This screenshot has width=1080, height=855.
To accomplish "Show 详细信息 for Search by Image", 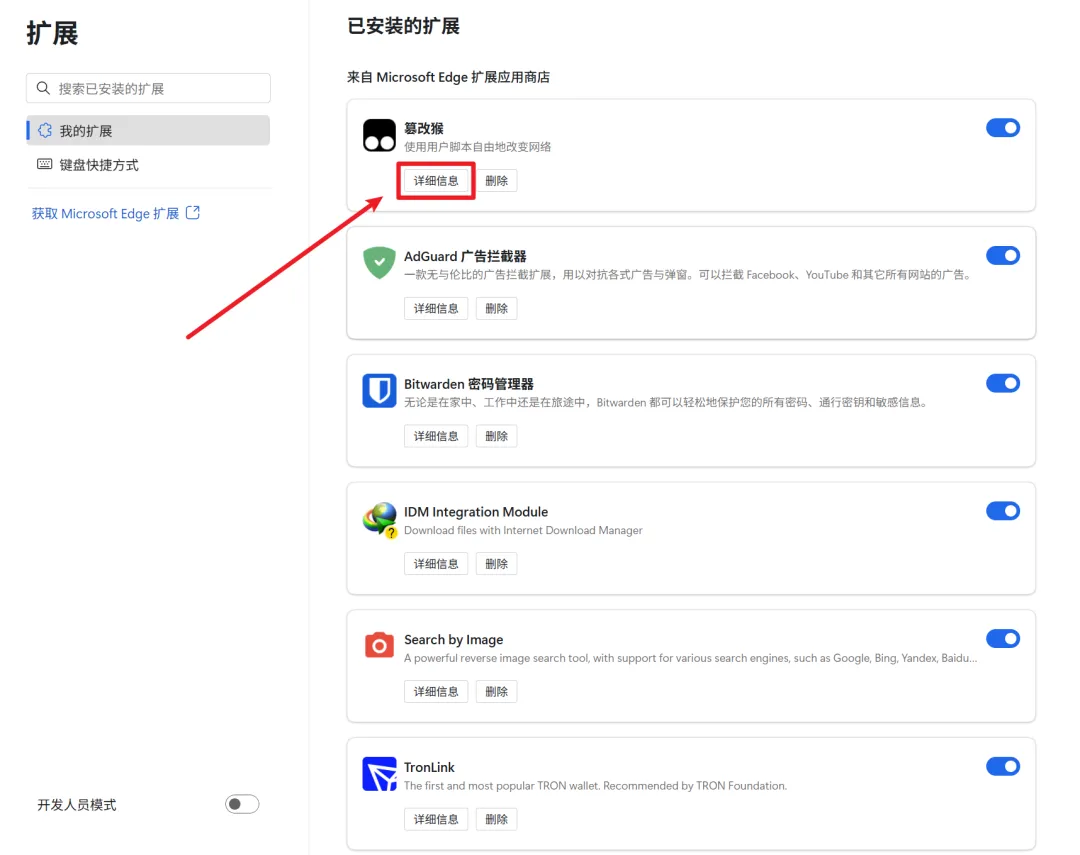I will tap(436, 692).
